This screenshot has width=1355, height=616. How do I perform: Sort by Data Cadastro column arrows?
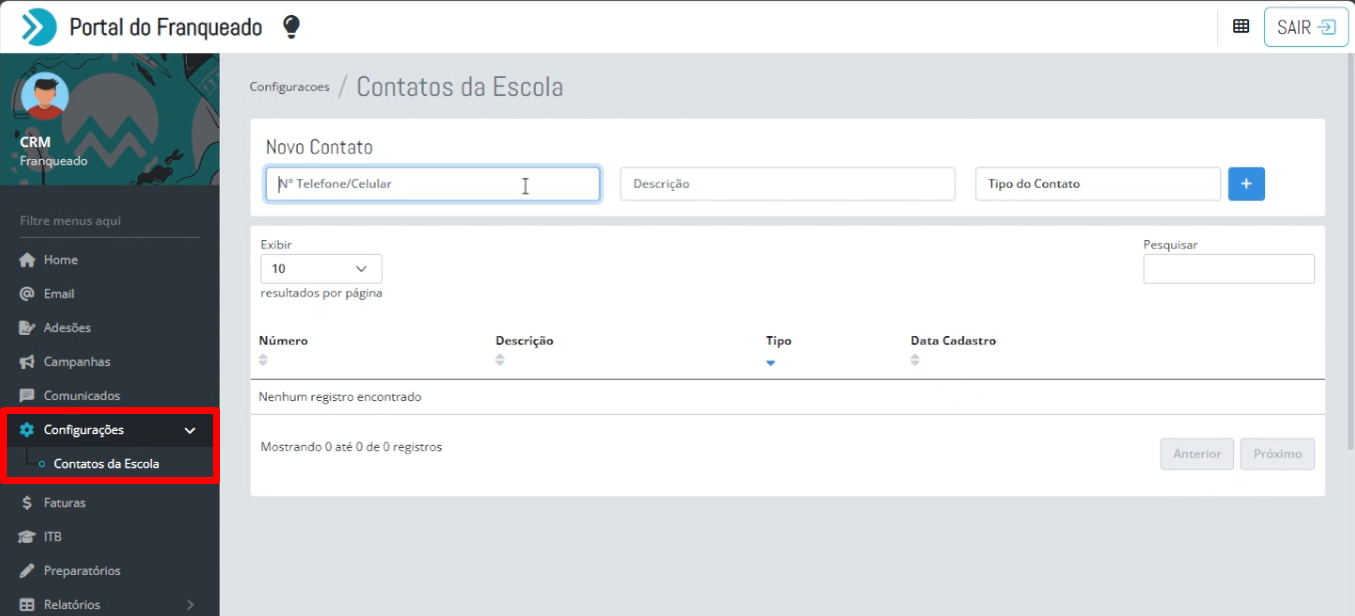click(915, 360)
